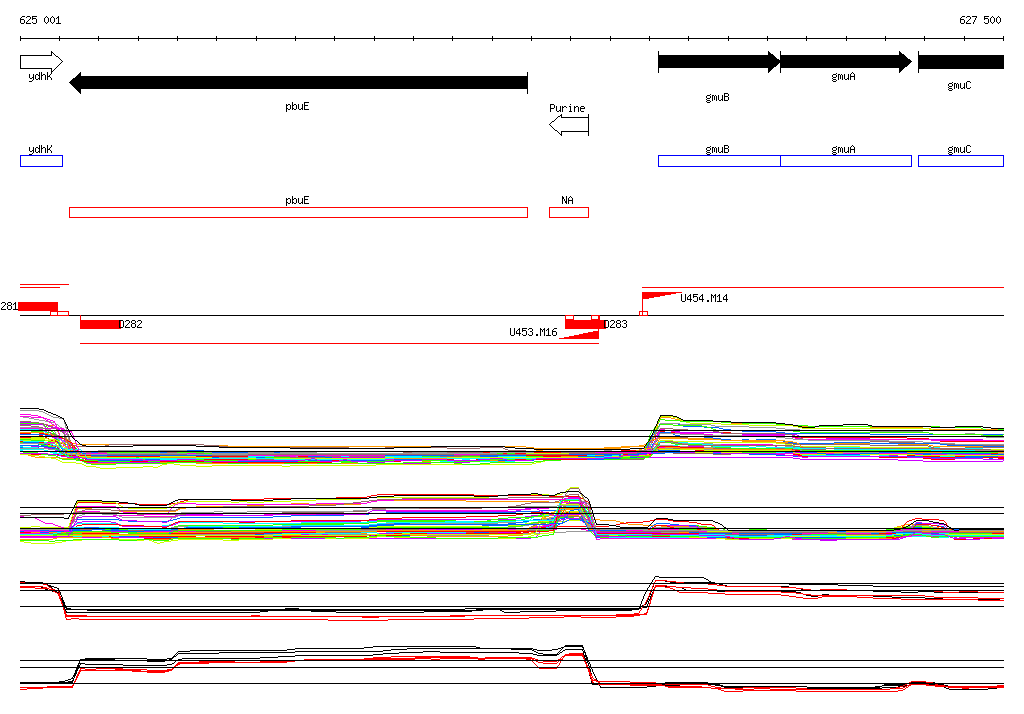This screenshot has height=714, width=1024.
Task: Click the D282 text label
Action: tap(131, 324)
